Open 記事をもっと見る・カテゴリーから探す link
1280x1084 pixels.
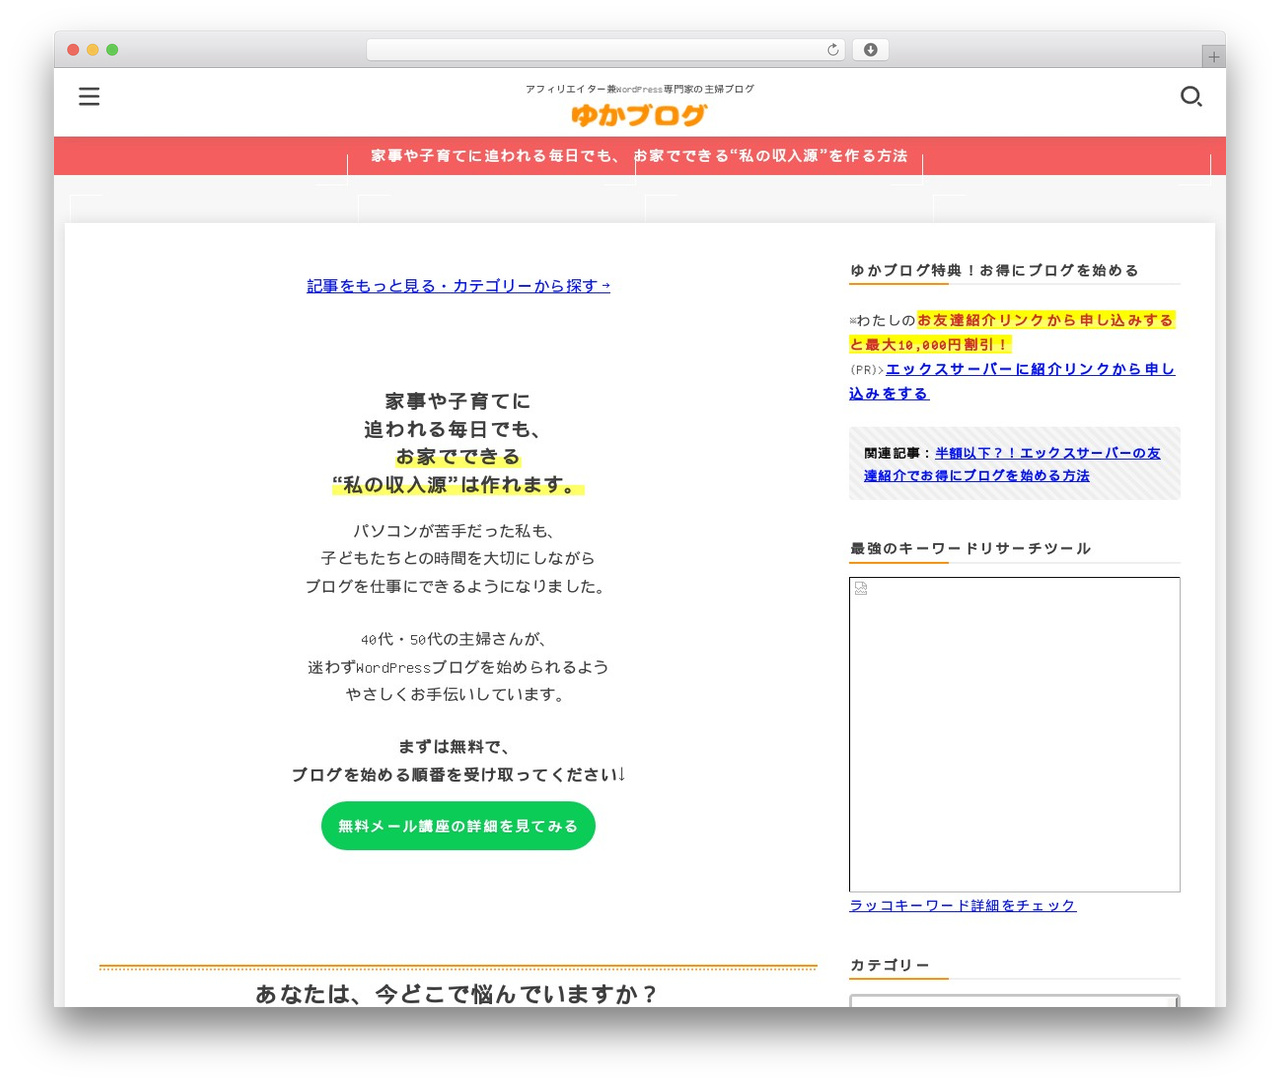pyautogui.click(x=458, y=286)
